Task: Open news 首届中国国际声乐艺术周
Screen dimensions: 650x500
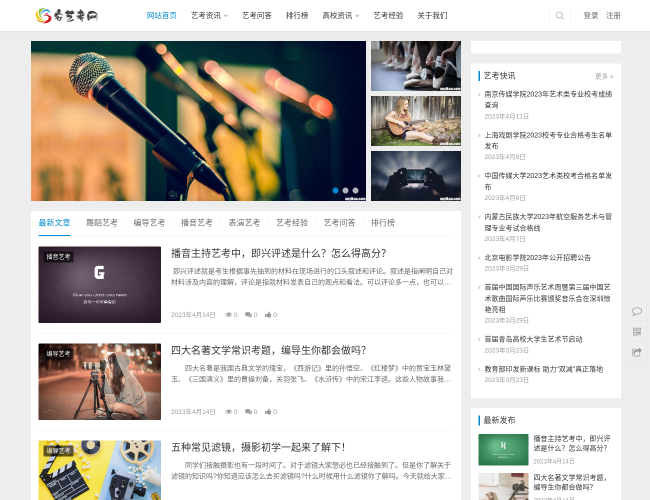Action: click(547, 298)
